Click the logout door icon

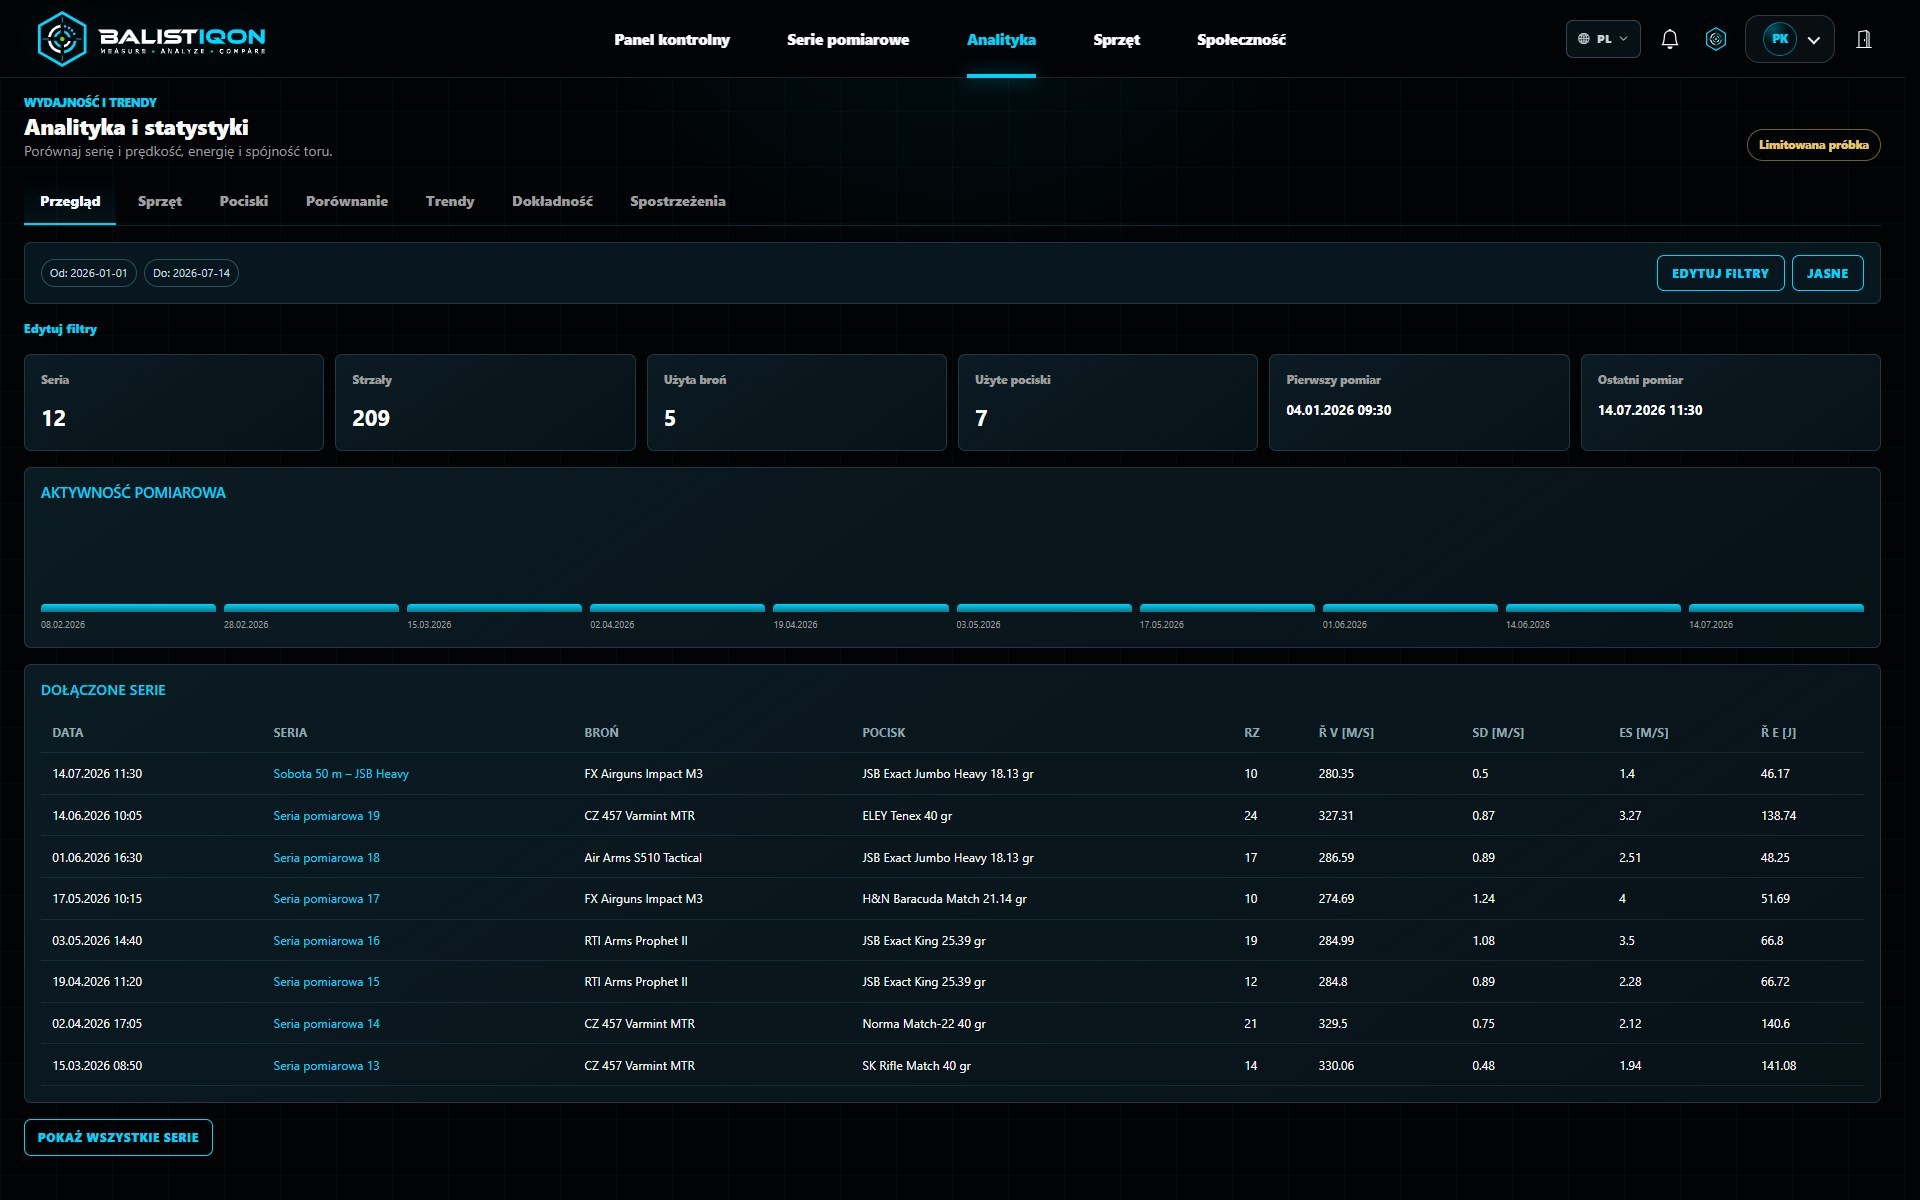(1864, 39)
